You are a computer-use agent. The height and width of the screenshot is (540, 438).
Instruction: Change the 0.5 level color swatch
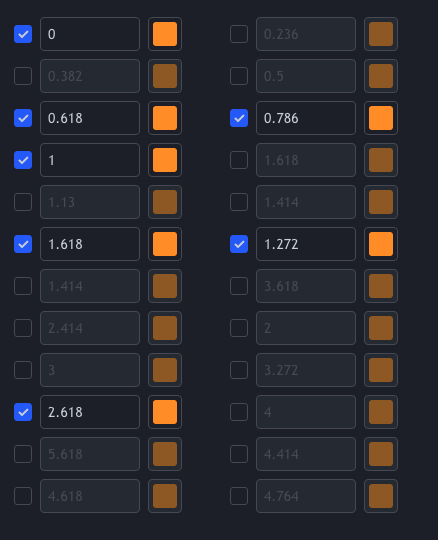(x=381, y=76)
